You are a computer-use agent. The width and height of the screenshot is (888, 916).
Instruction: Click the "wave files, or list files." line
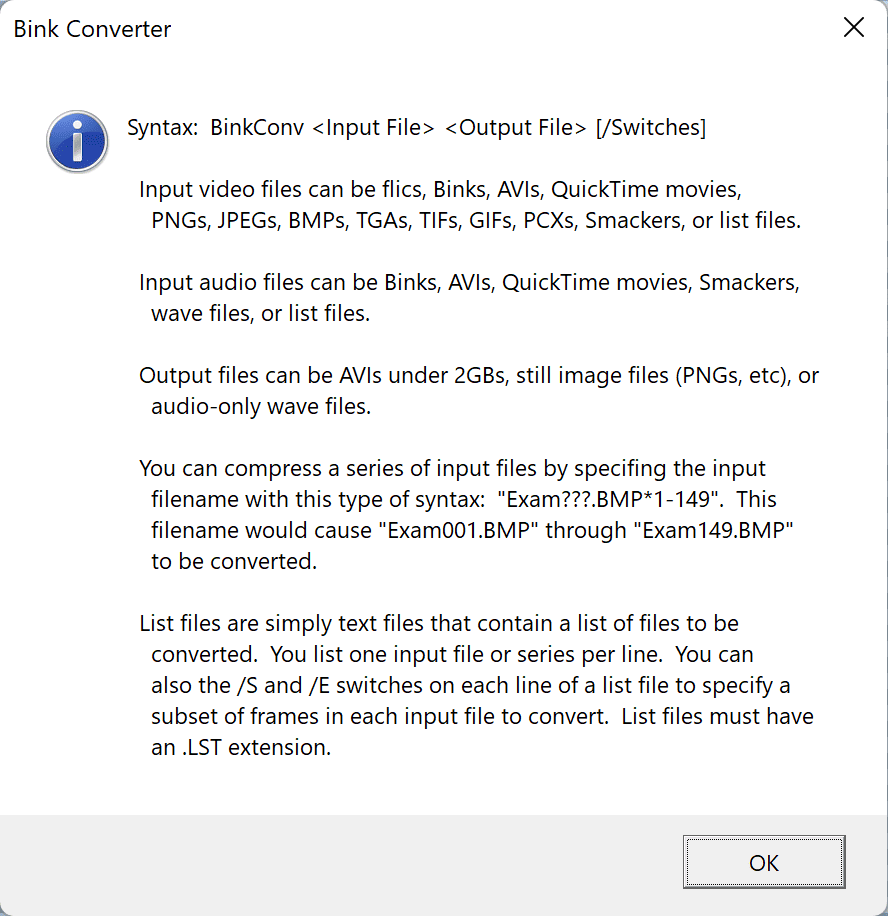[260, 314]
